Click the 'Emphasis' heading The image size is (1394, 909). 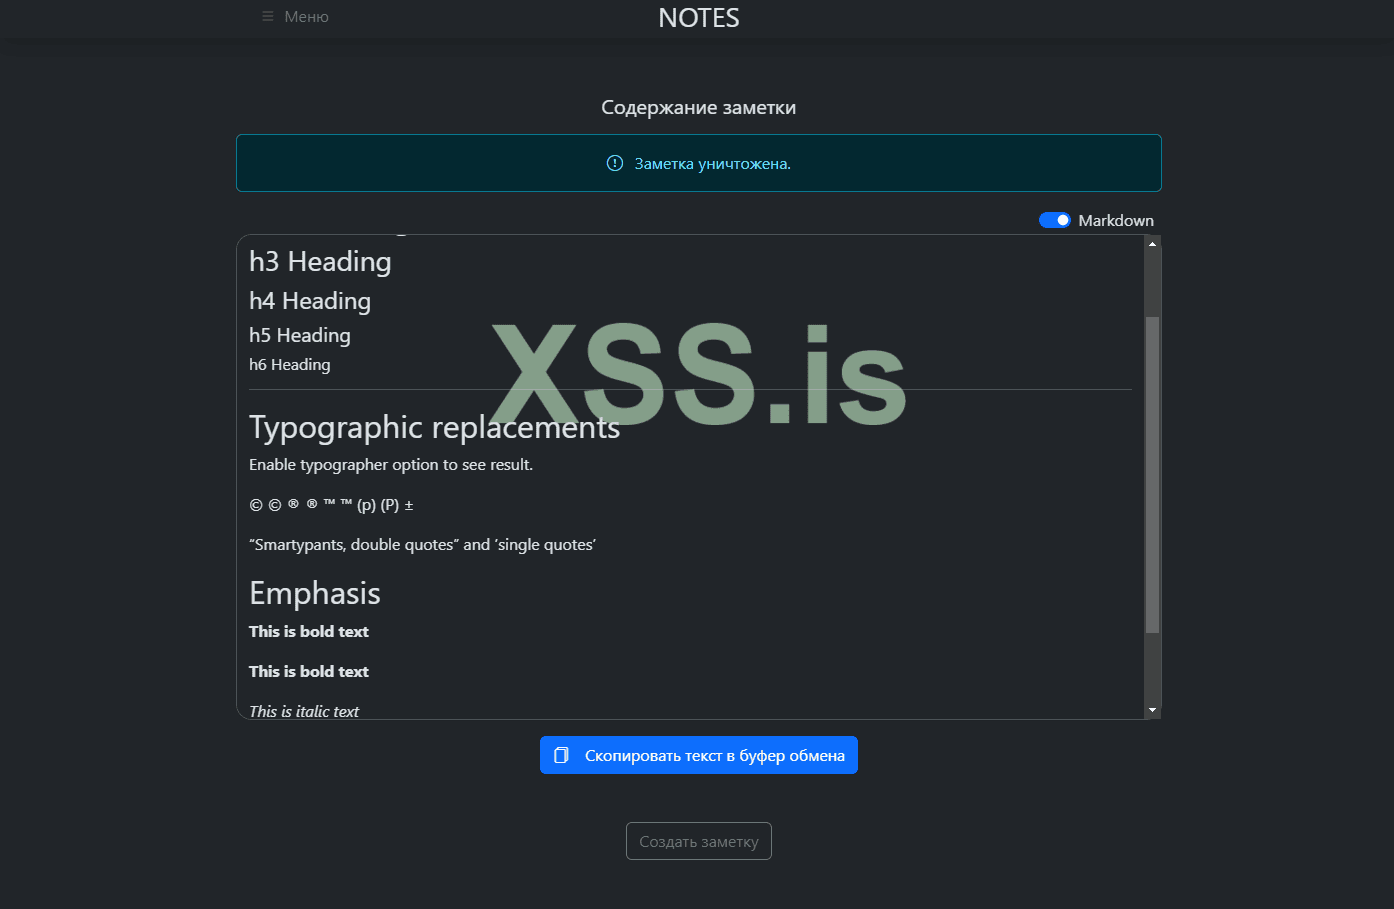coord(315,593)
